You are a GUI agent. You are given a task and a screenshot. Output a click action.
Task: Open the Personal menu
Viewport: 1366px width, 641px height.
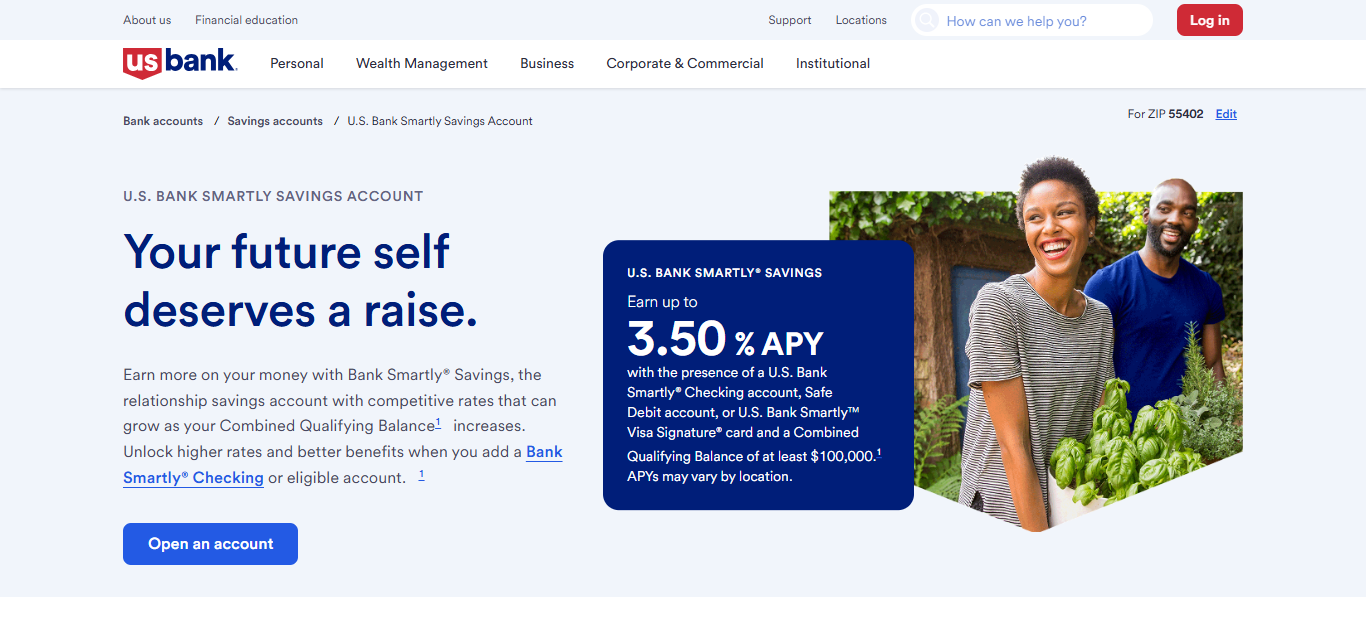point(297,63)
